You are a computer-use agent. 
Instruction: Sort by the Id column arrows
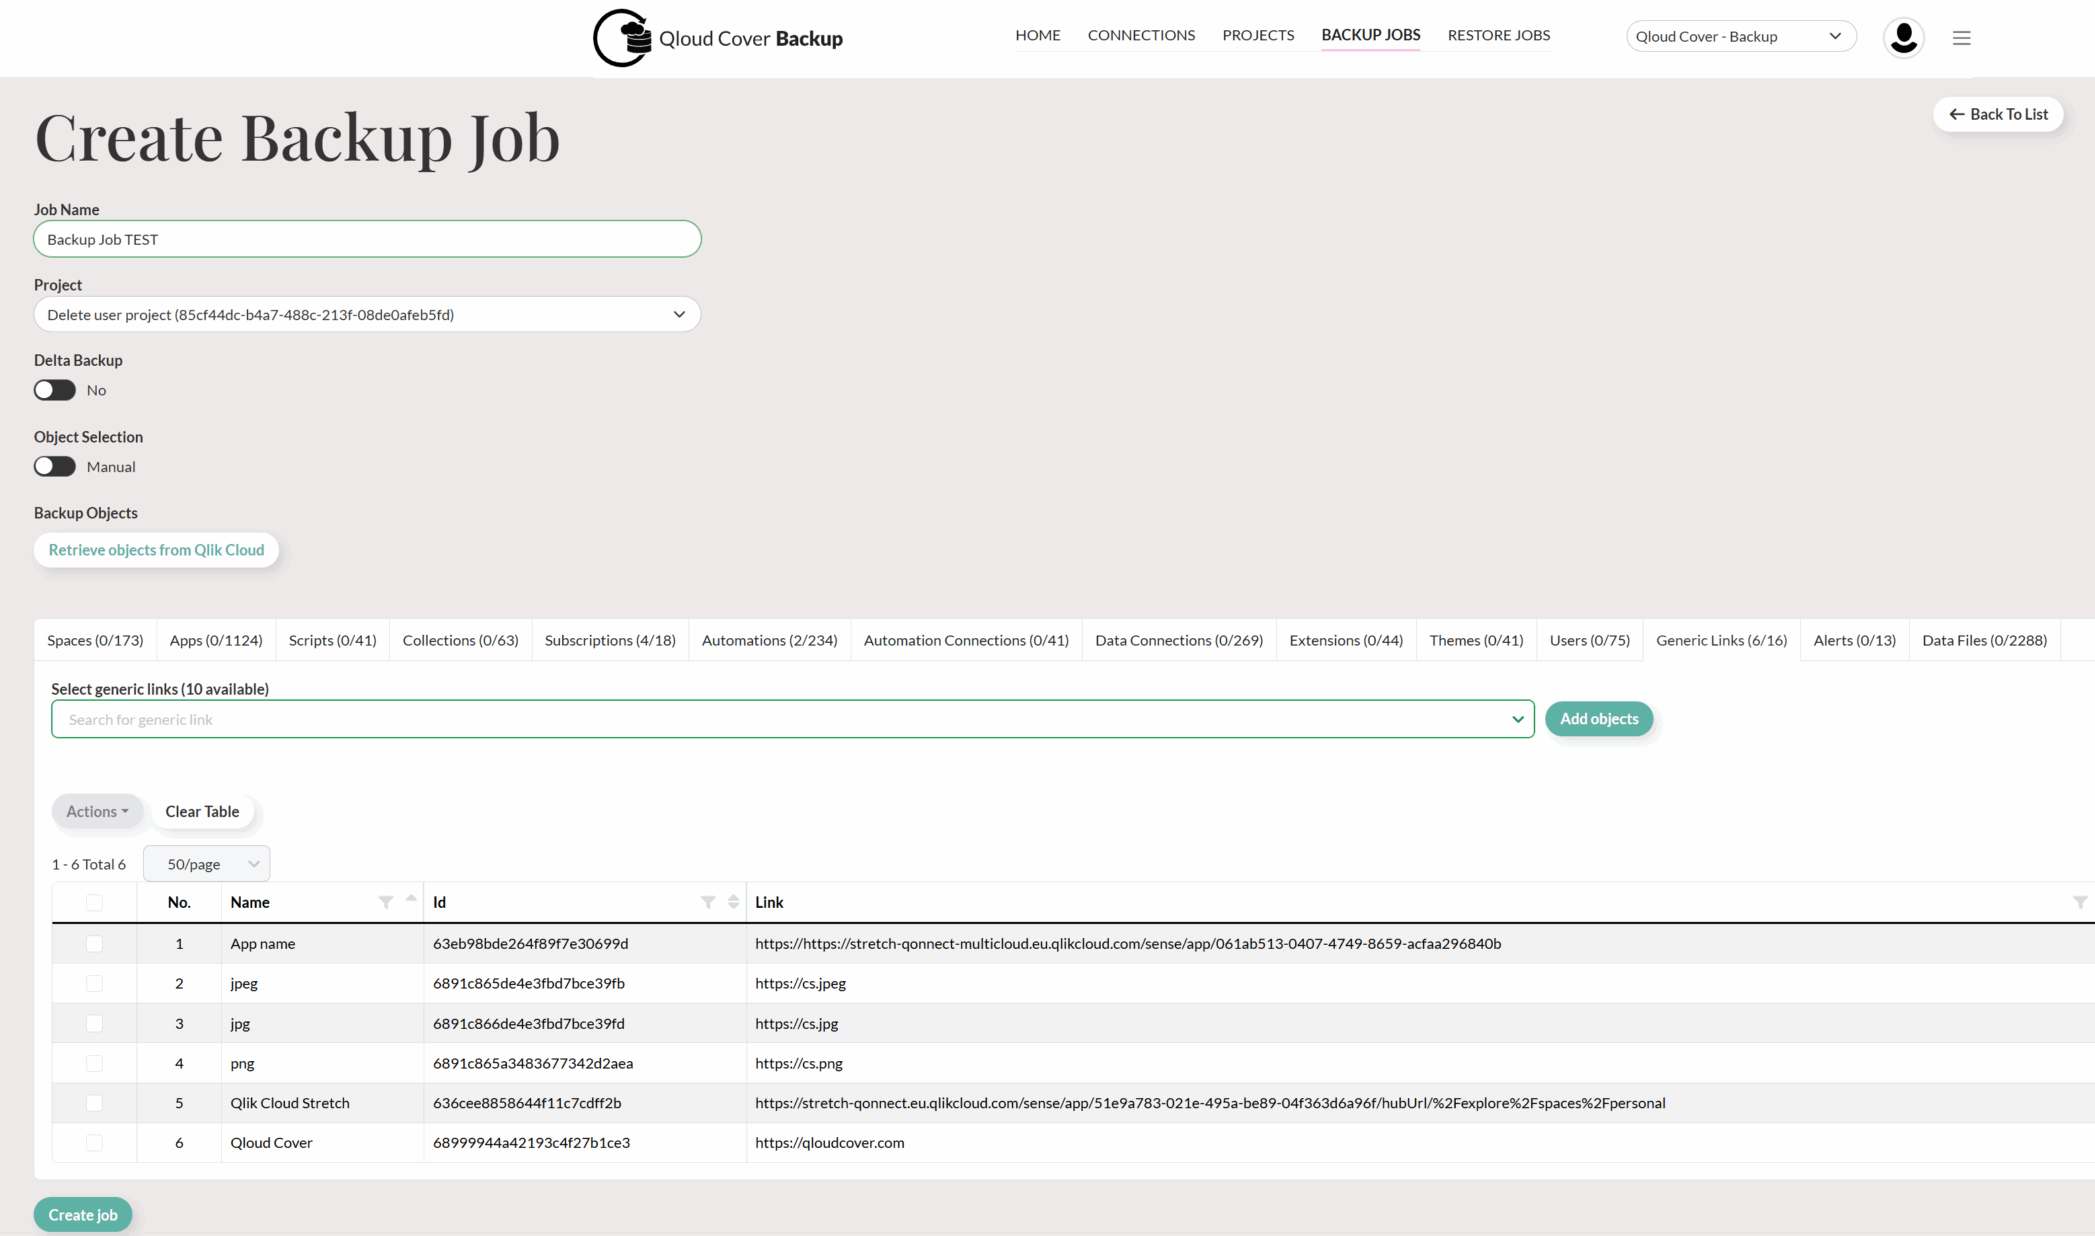(x=733, y=902)
